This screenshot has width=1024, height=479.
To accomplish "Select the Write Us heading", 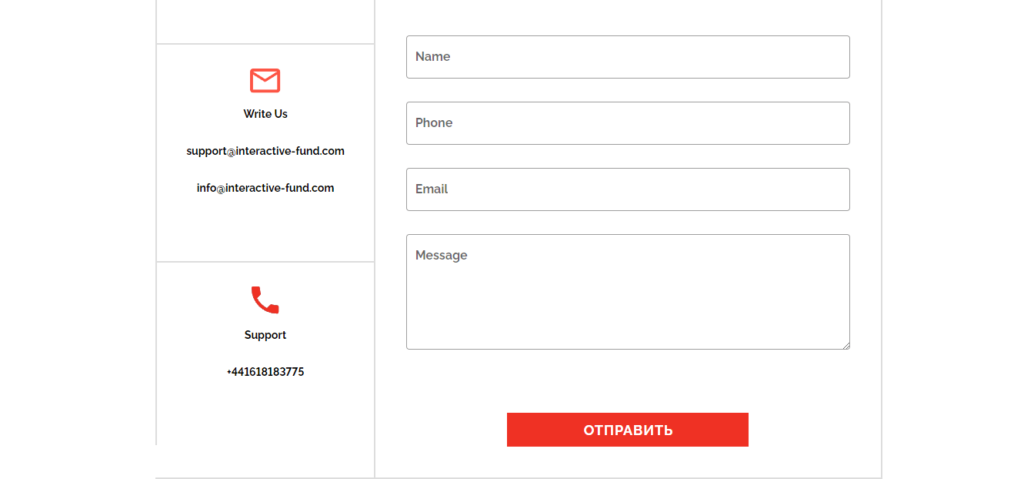I will point(265,114).
